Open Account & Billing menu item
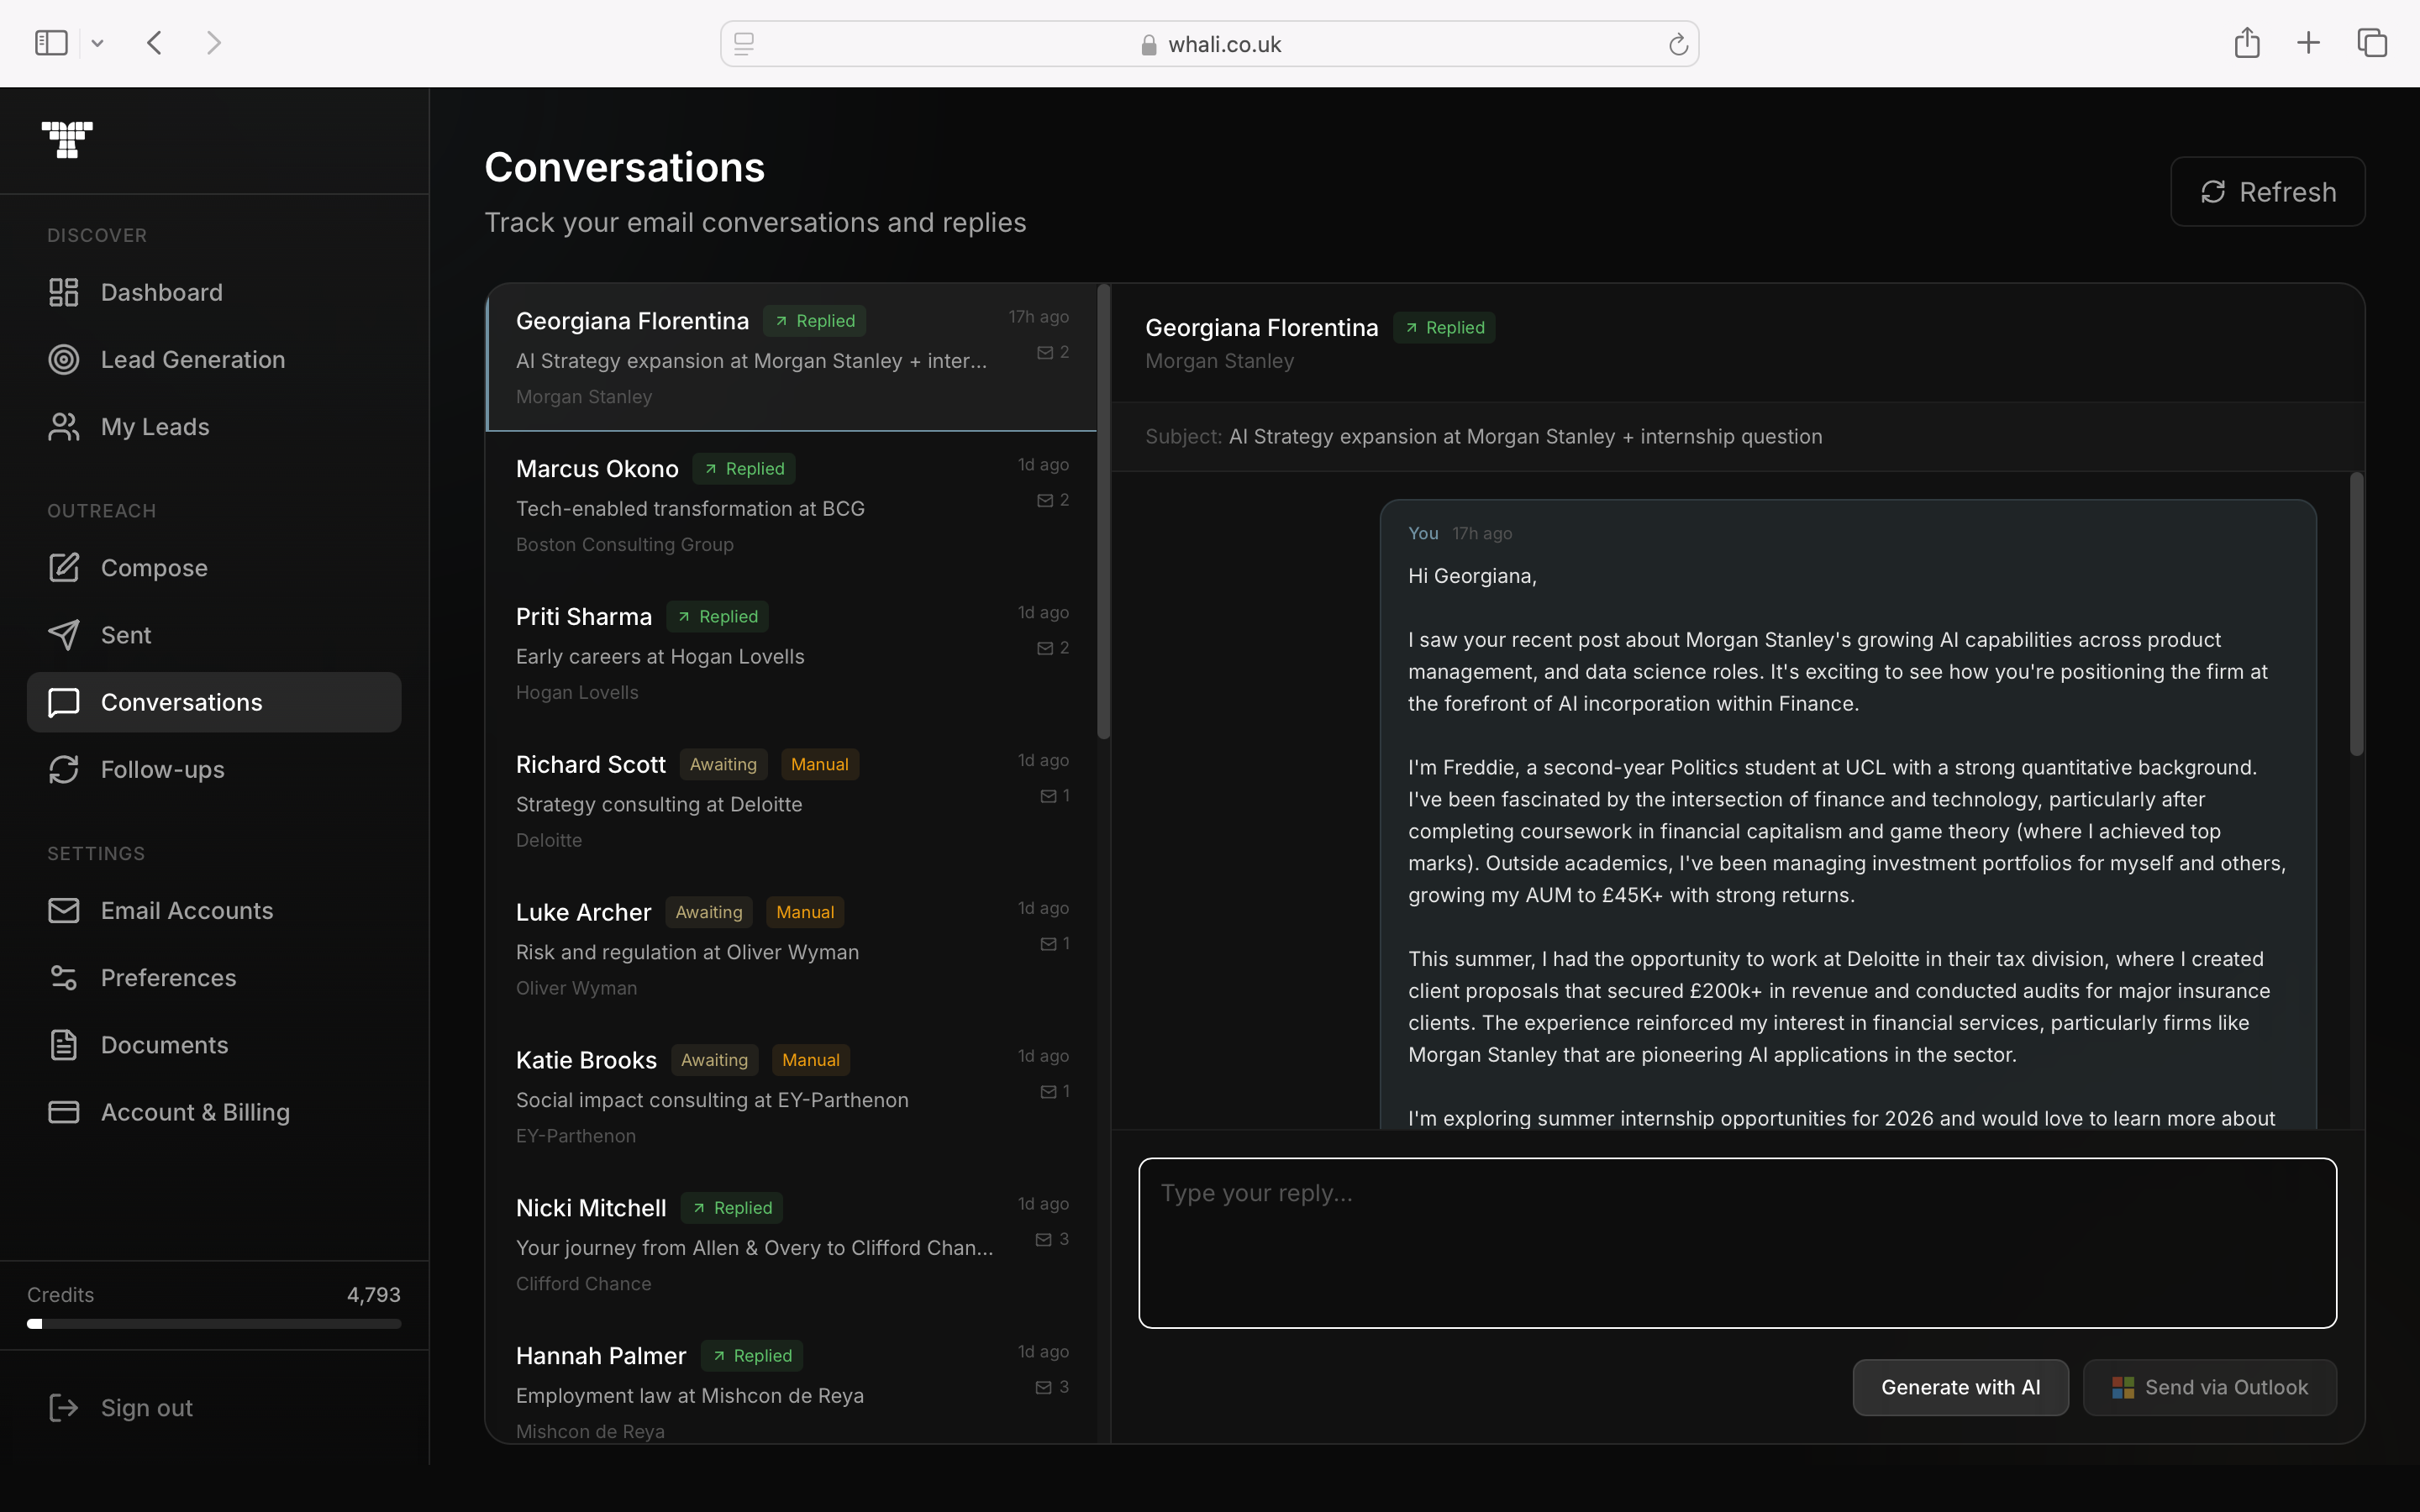2420x1512 pixels. [195, 1112]
